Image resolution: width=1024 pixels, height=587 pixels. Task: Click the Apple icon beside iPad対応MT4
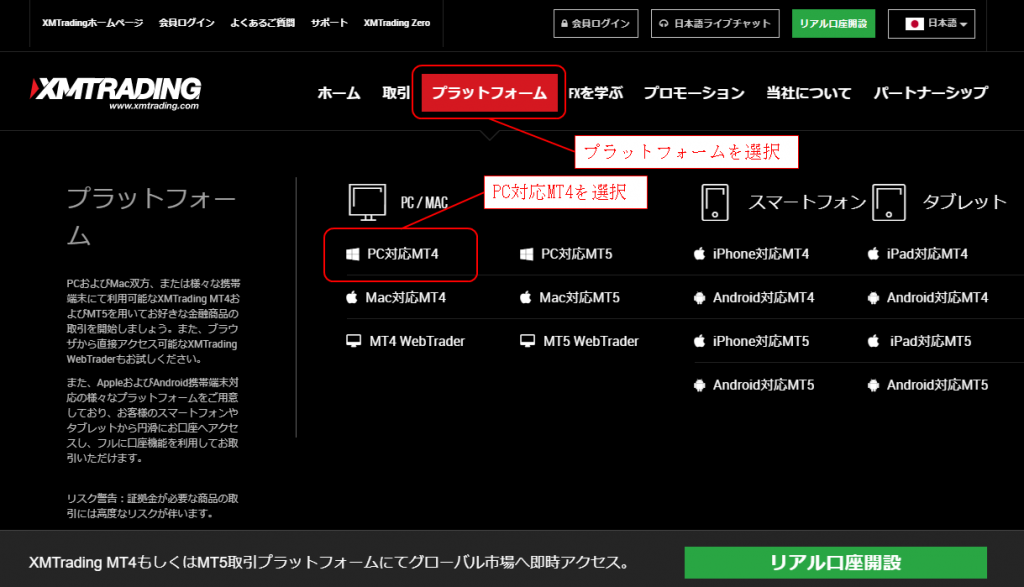873,253
